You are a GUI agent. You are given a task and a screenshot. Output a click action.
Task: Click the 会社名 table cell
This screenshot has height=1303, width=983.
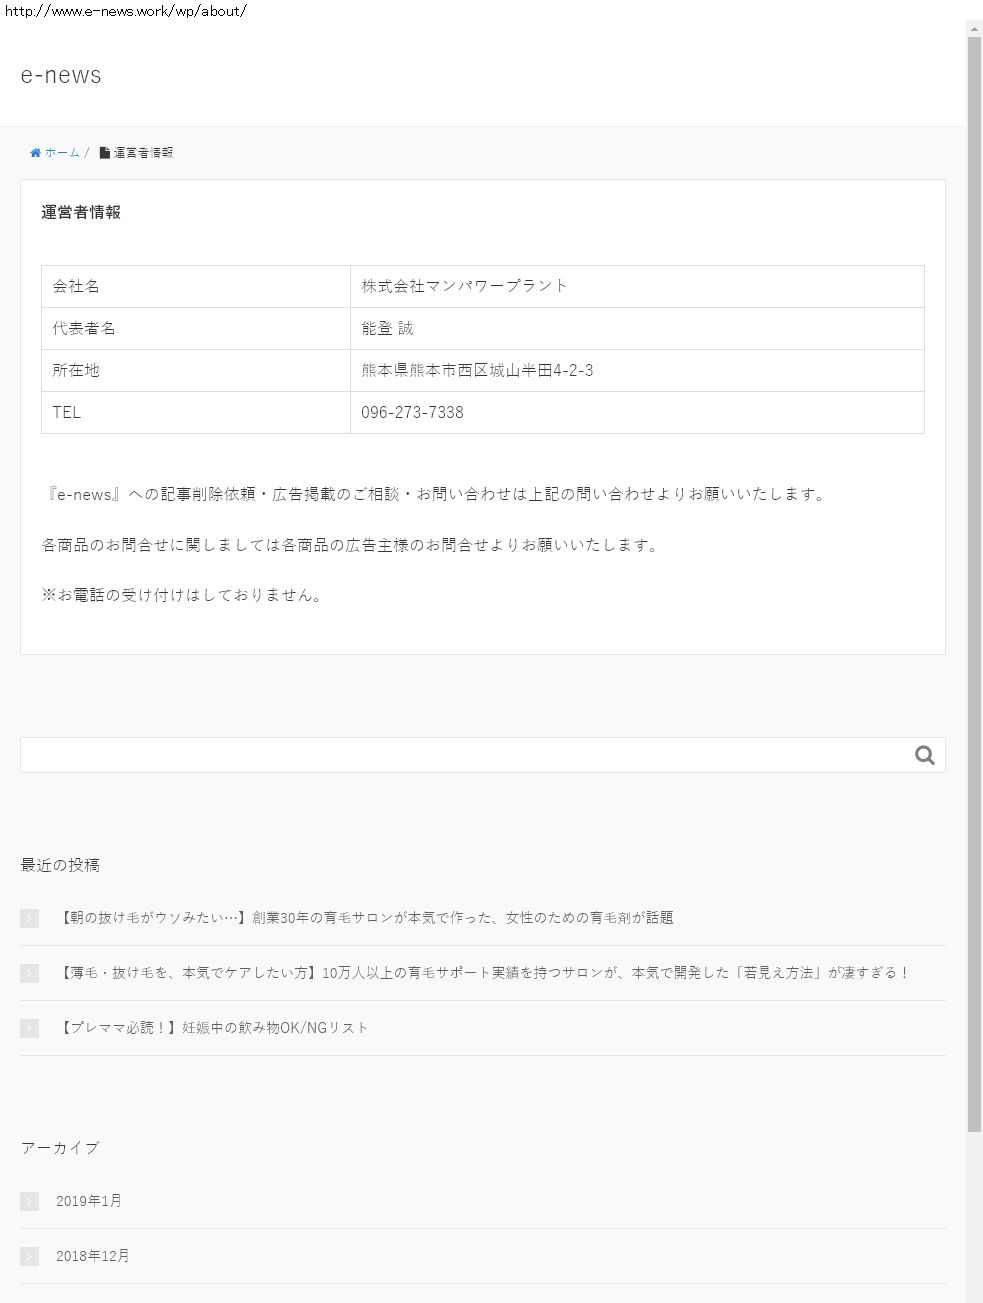click(196, 286)
